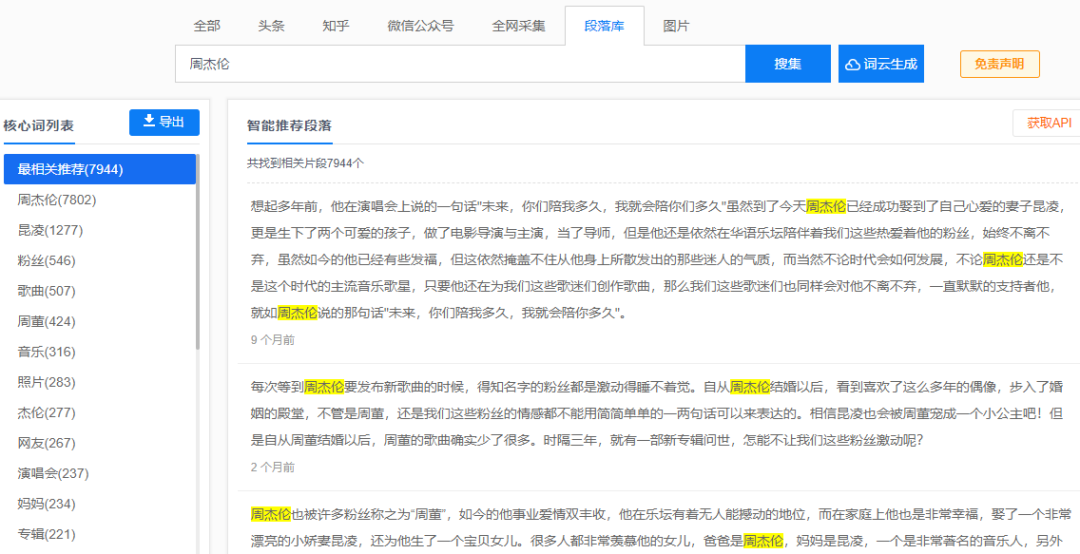Image resolution: width=1080 pixels, height=554 pixels.
Task: Select the 知乎 tab
Action: [335, 26]
